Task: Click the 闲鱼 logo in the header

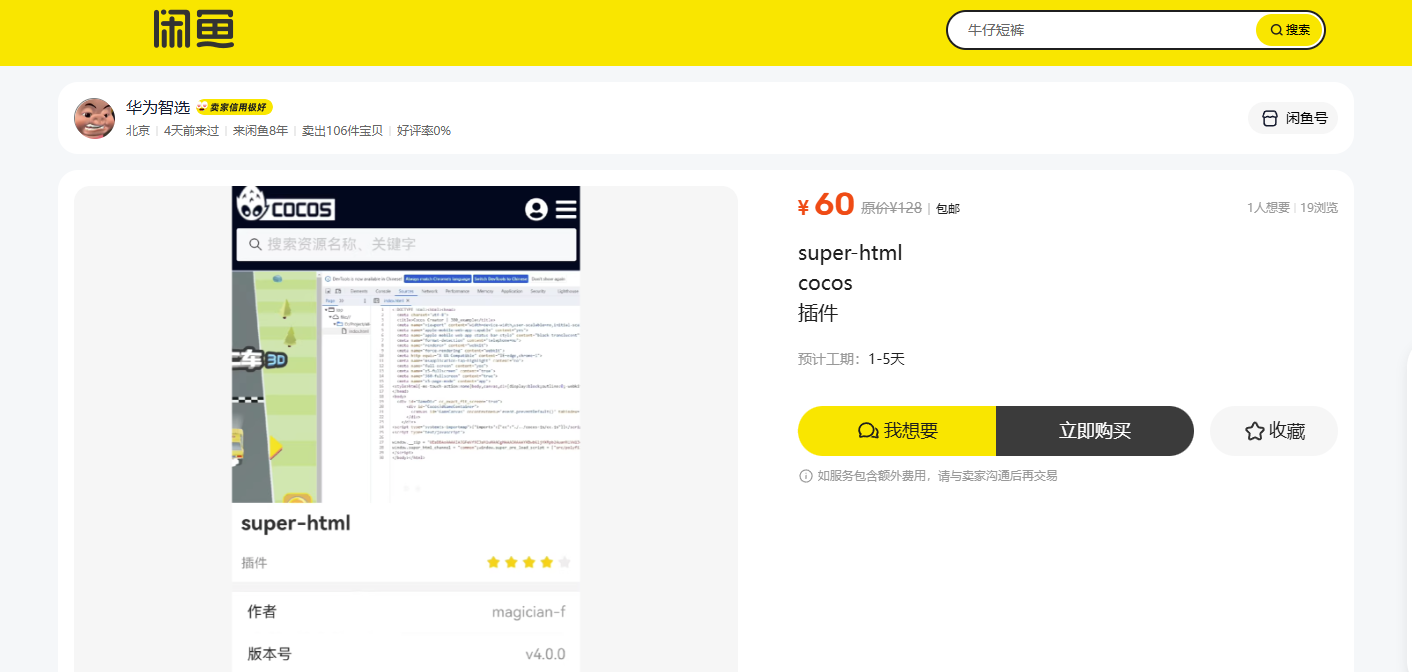Action: (x=193, y=29)
